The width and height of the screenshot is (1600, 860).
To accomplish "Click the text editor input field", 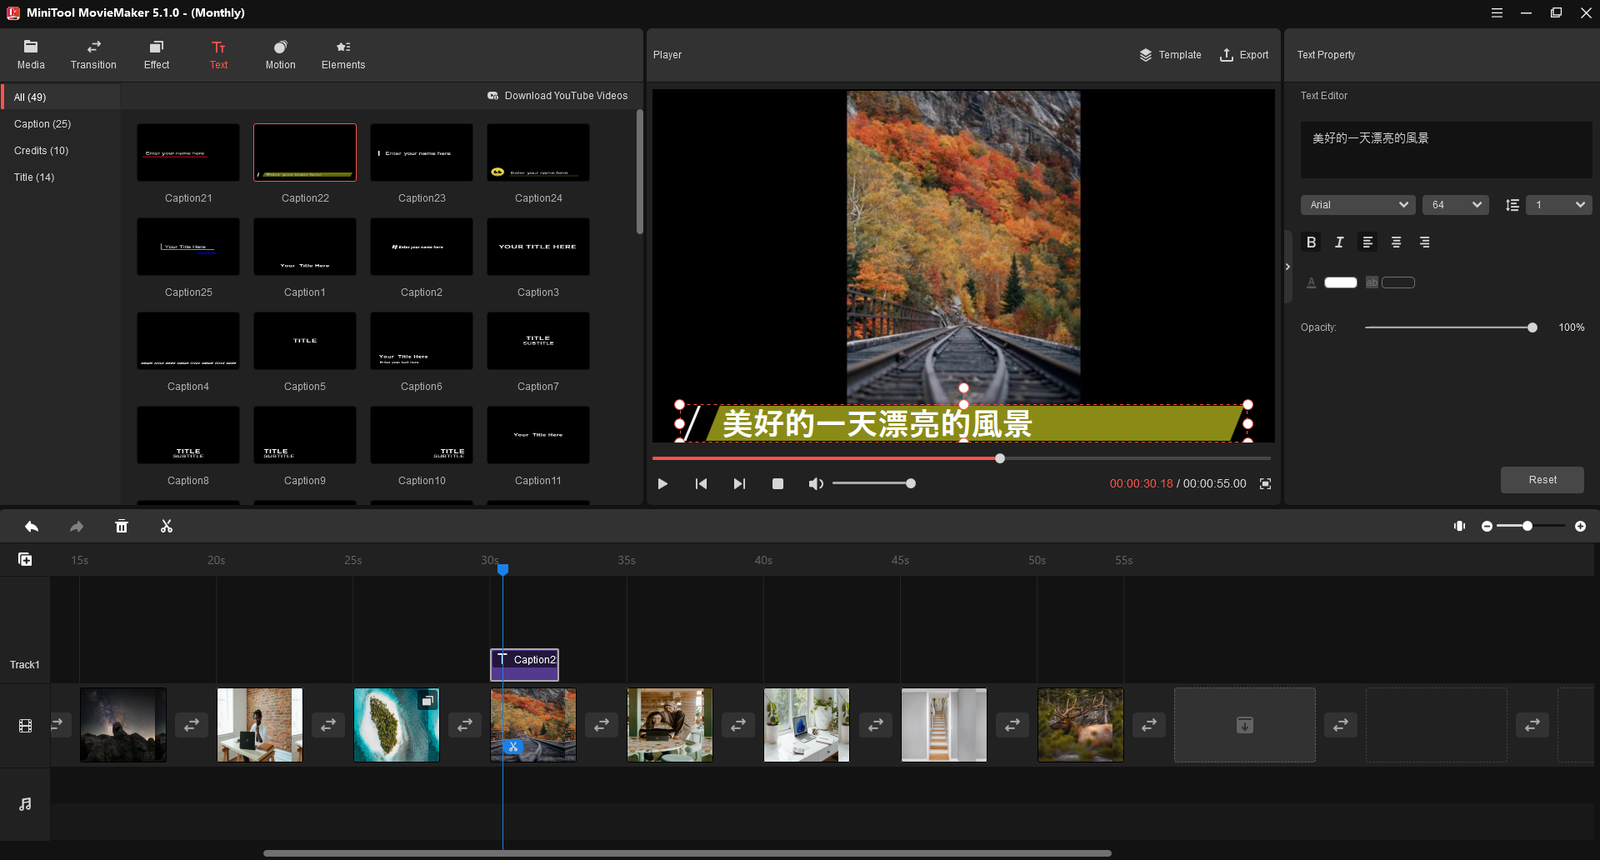I will point(1446,150).
